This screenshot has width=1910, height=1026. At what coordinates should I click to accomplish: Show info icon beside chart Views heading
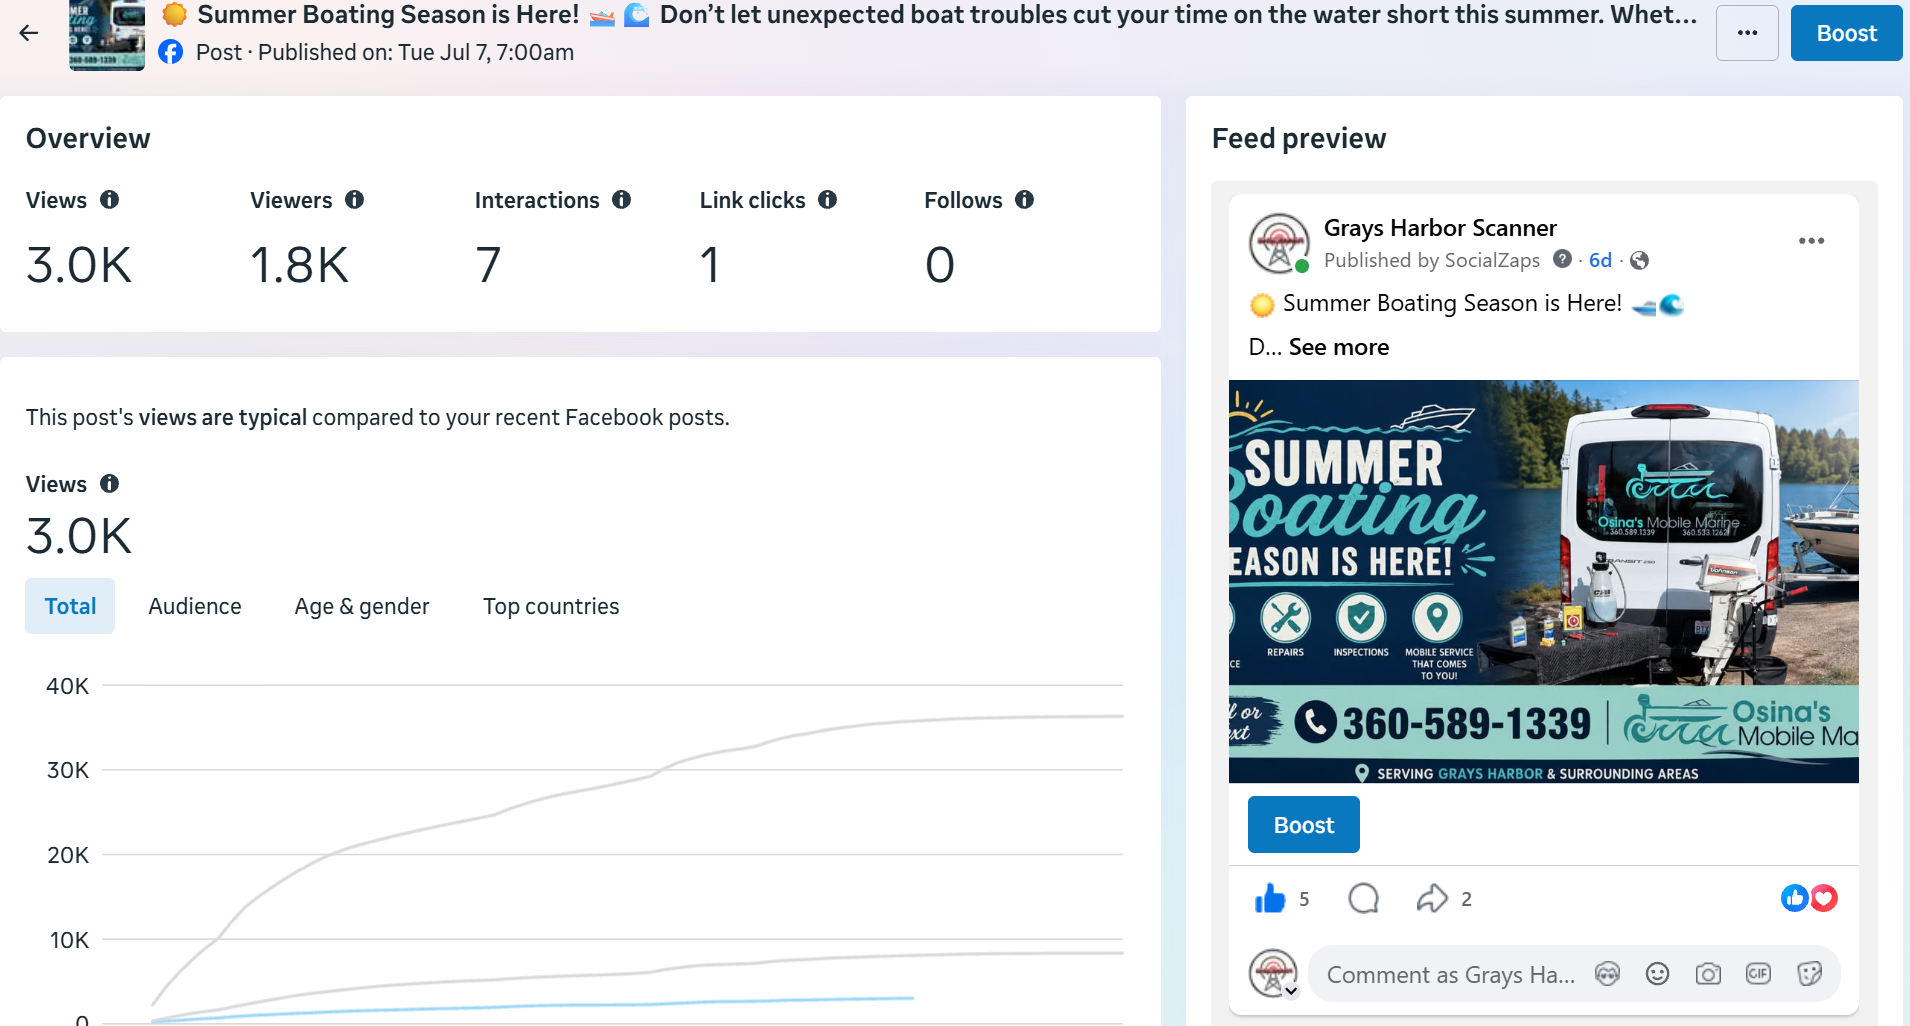tap(110, 484)
